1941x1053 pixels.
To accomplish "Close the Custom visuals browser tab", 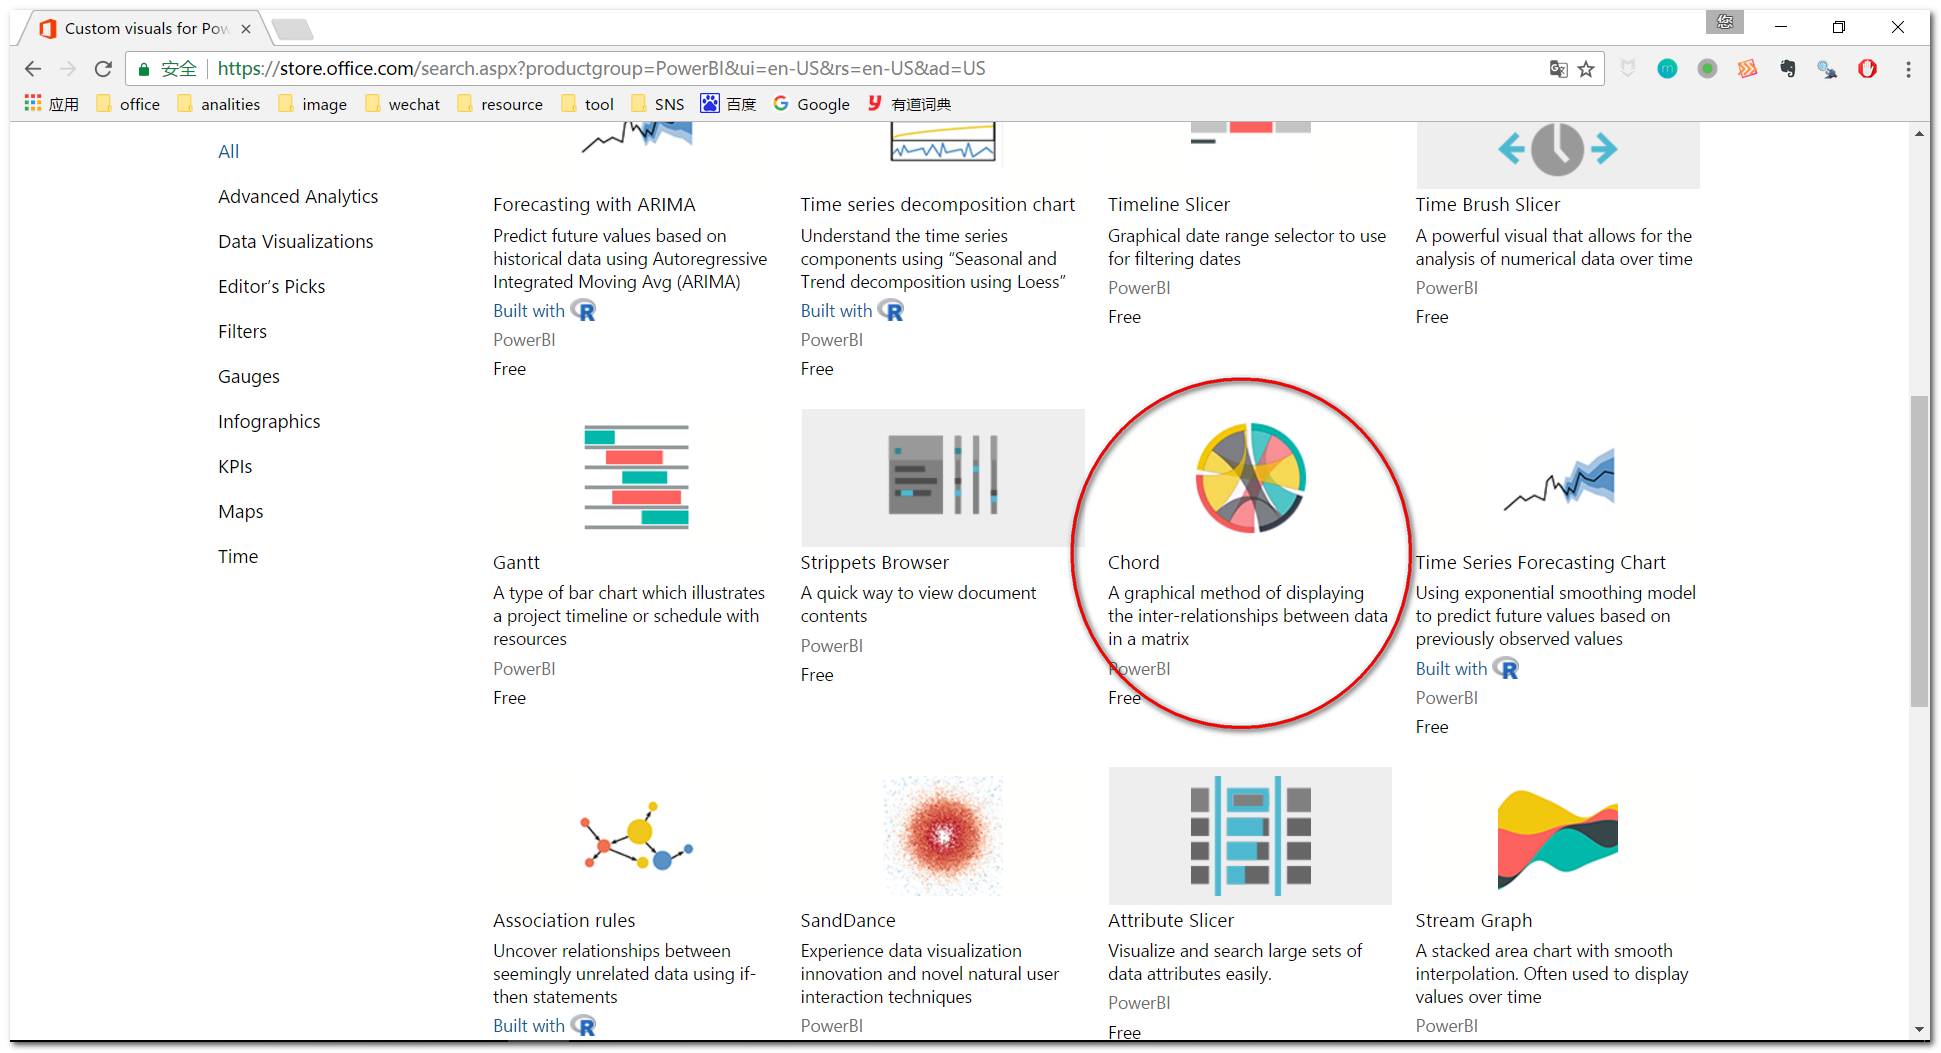I will click(246, 29).
